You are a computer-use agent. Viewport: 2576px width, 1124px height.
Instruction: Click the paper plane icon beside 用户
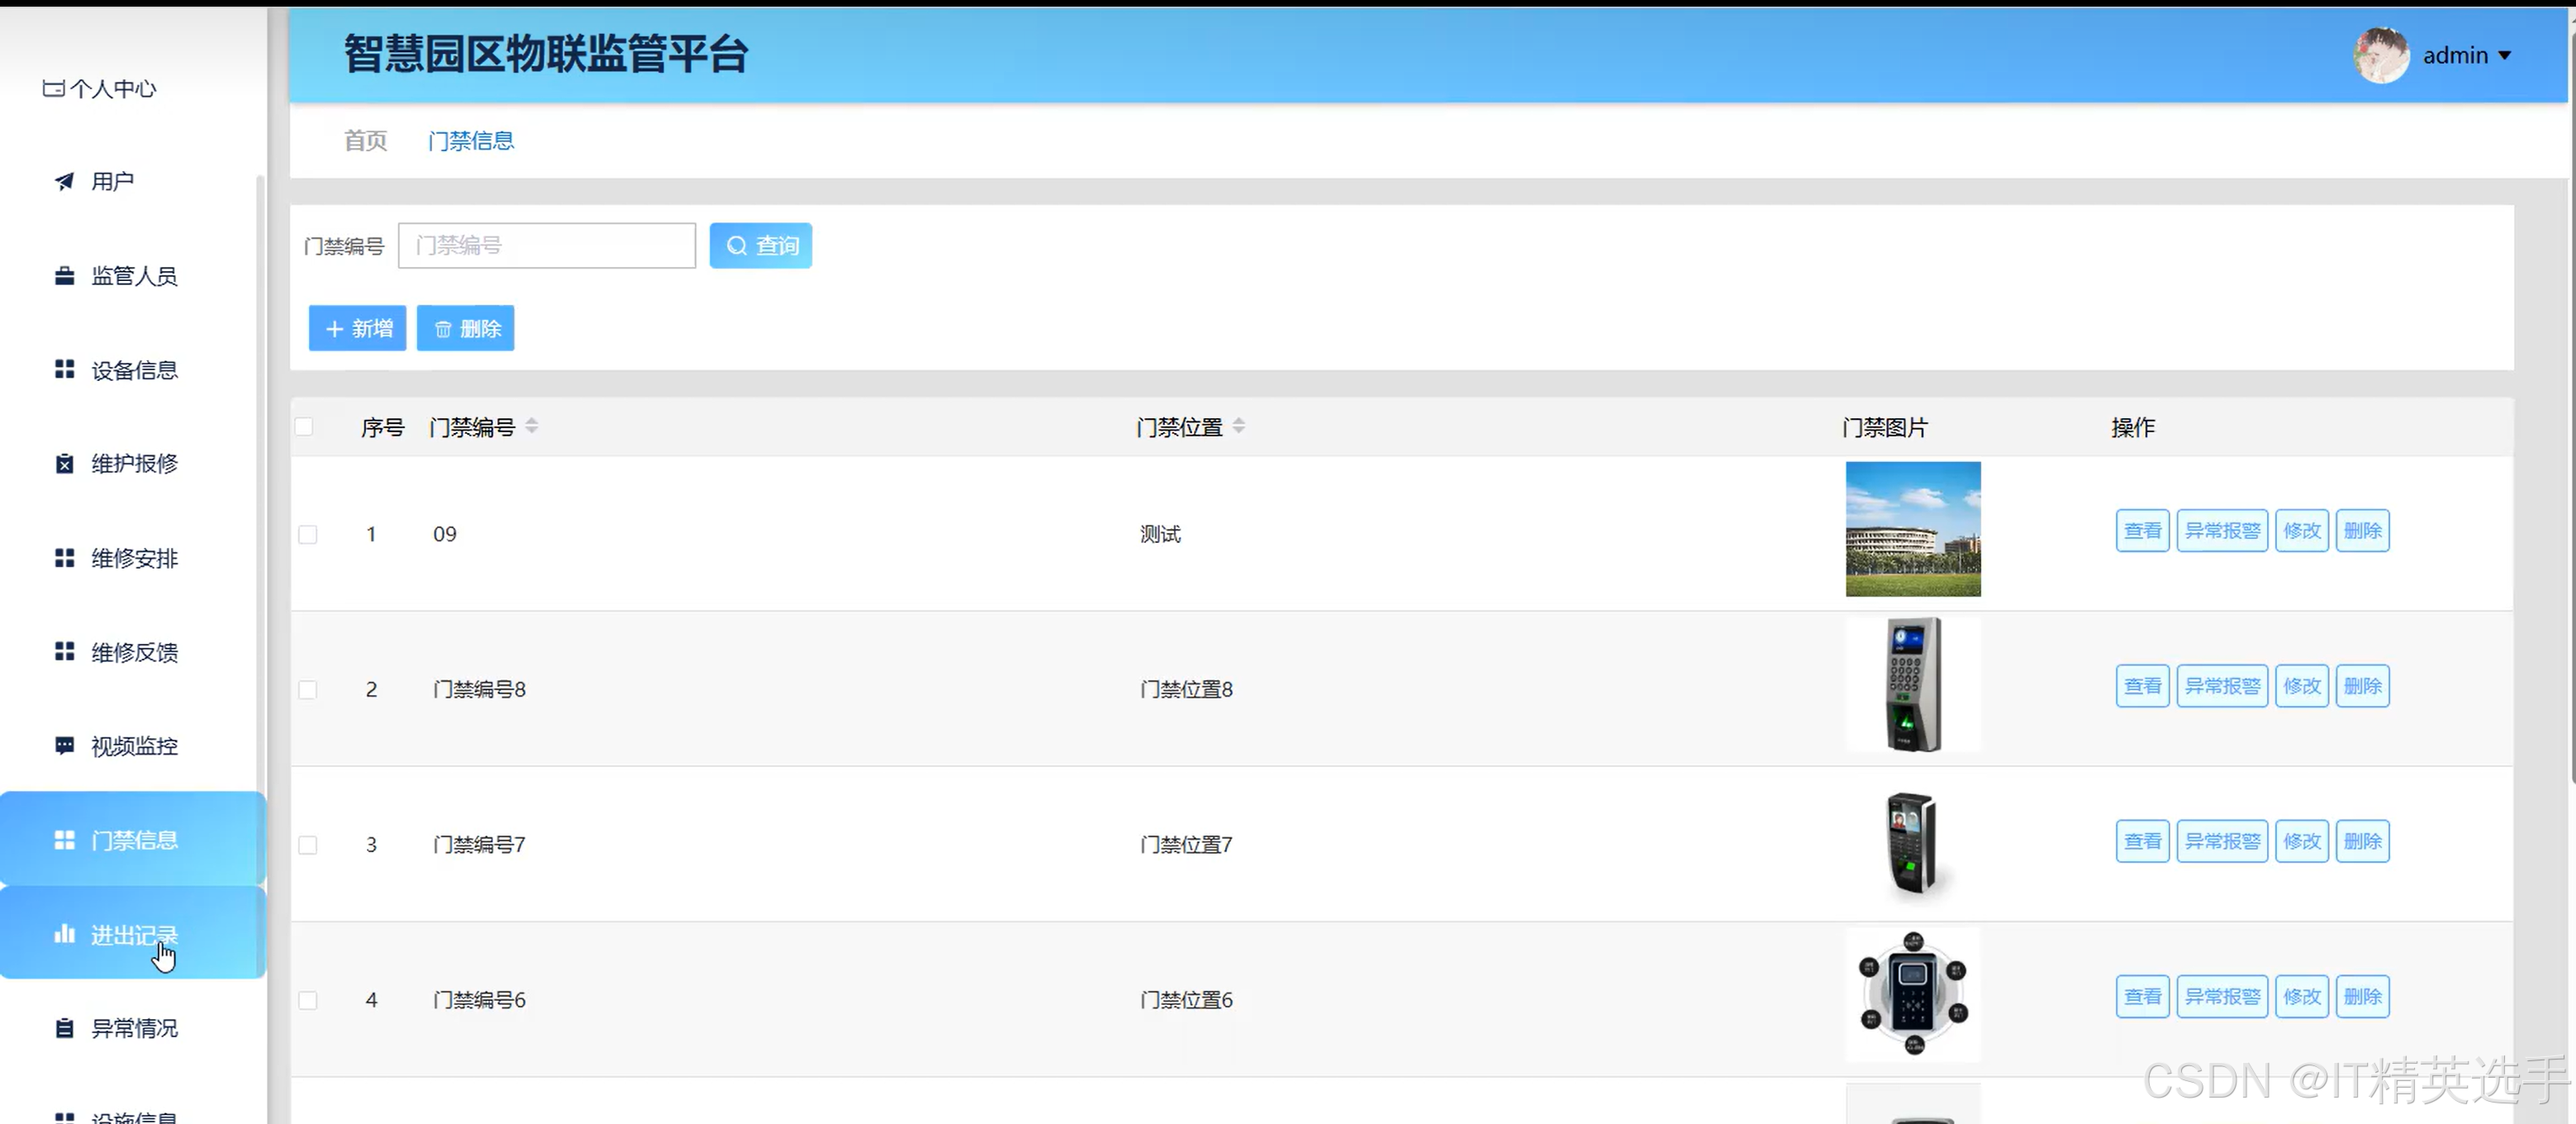(64, 181)
